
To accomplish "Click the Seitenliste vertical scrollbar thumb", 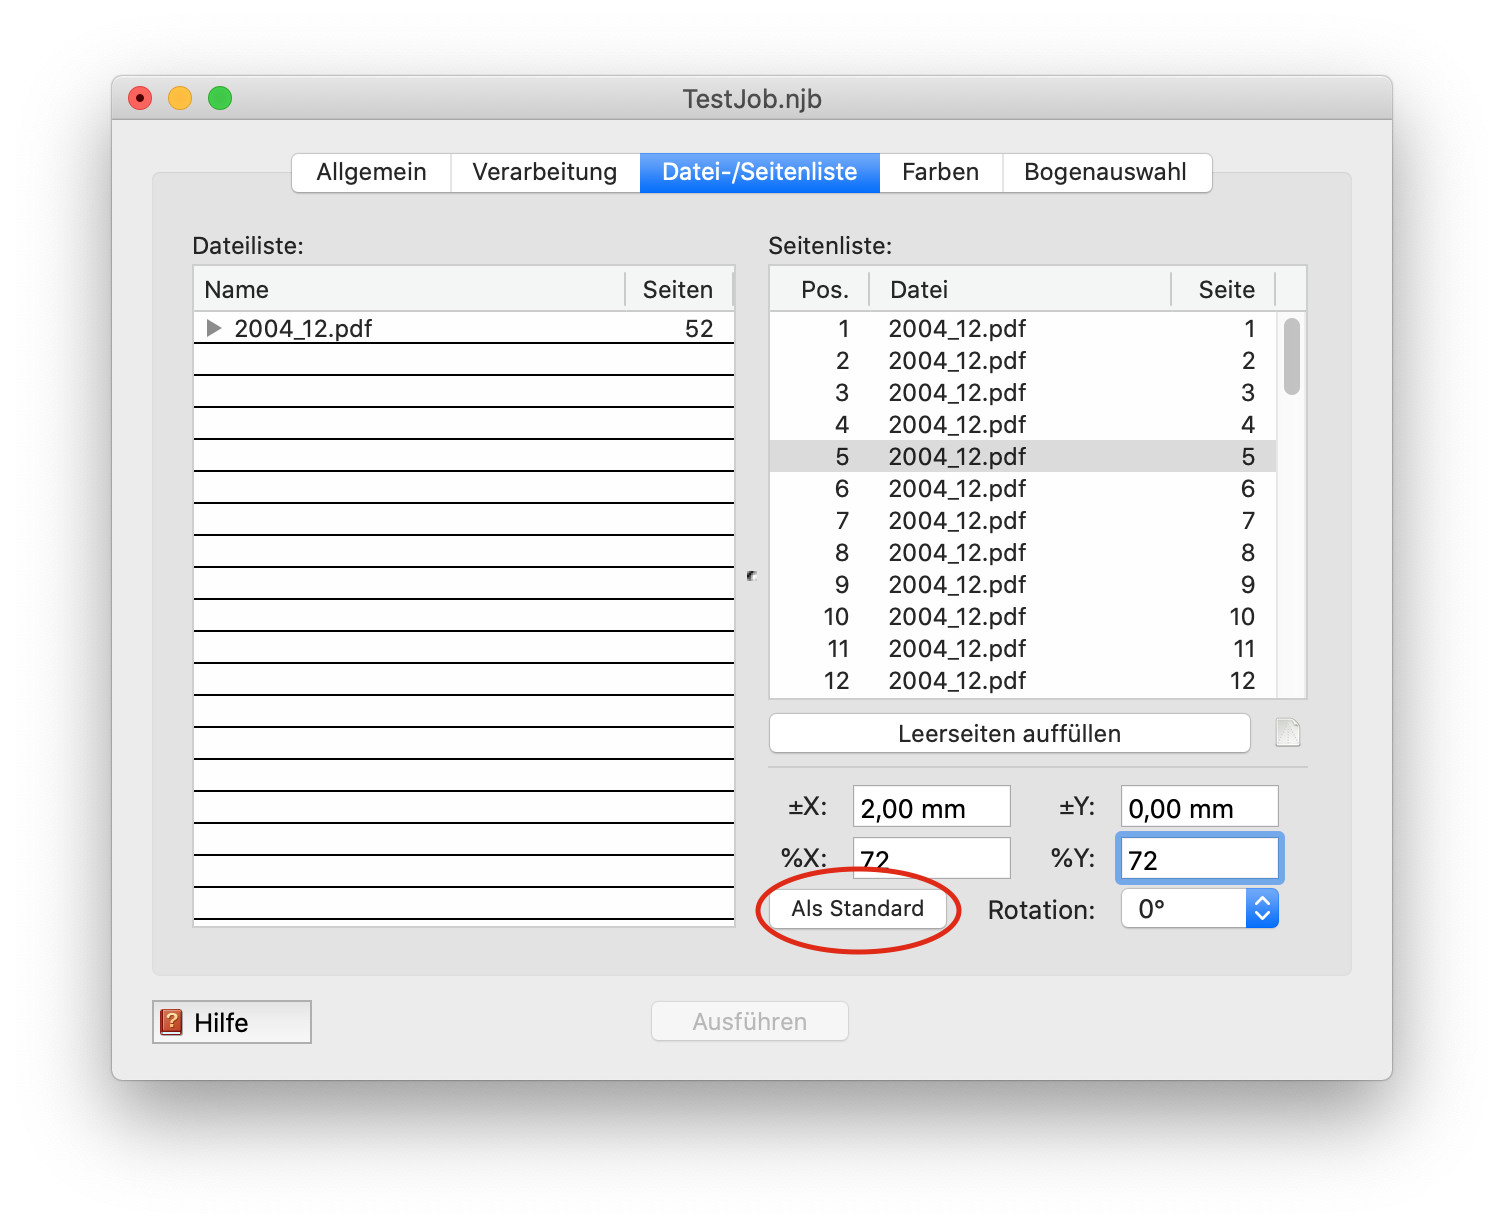I will 1292,356.
